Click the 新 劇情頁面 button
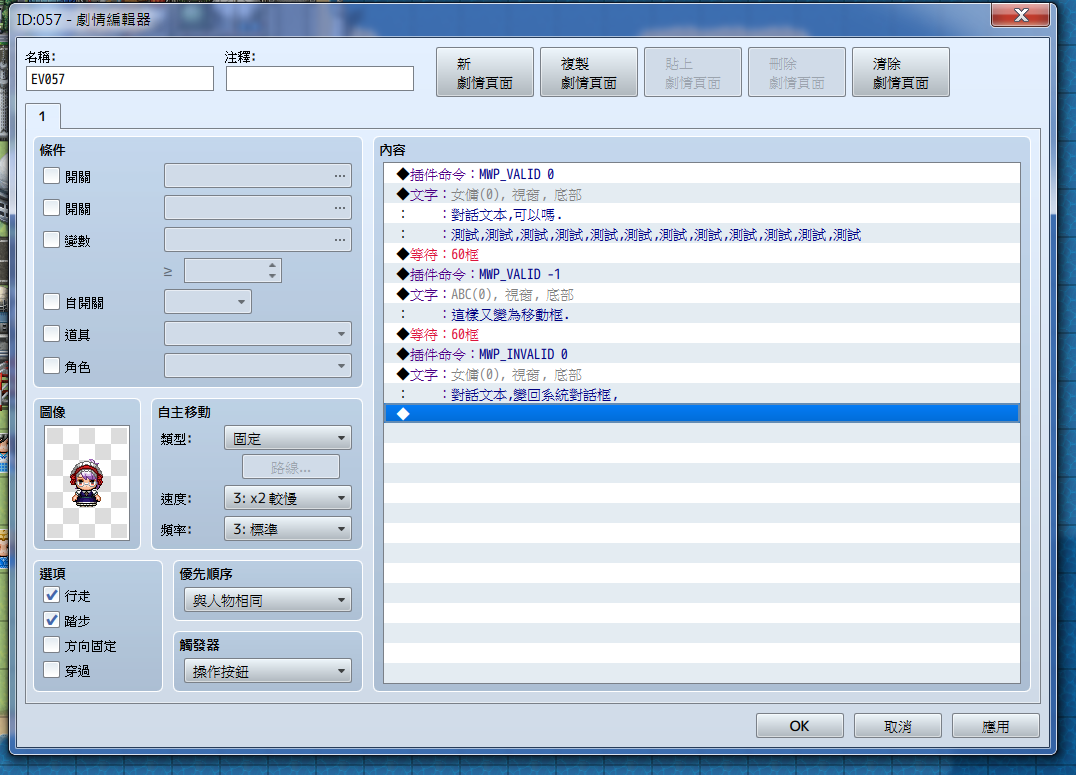Viewport: 1076px width, 775px height. point(485,72)
